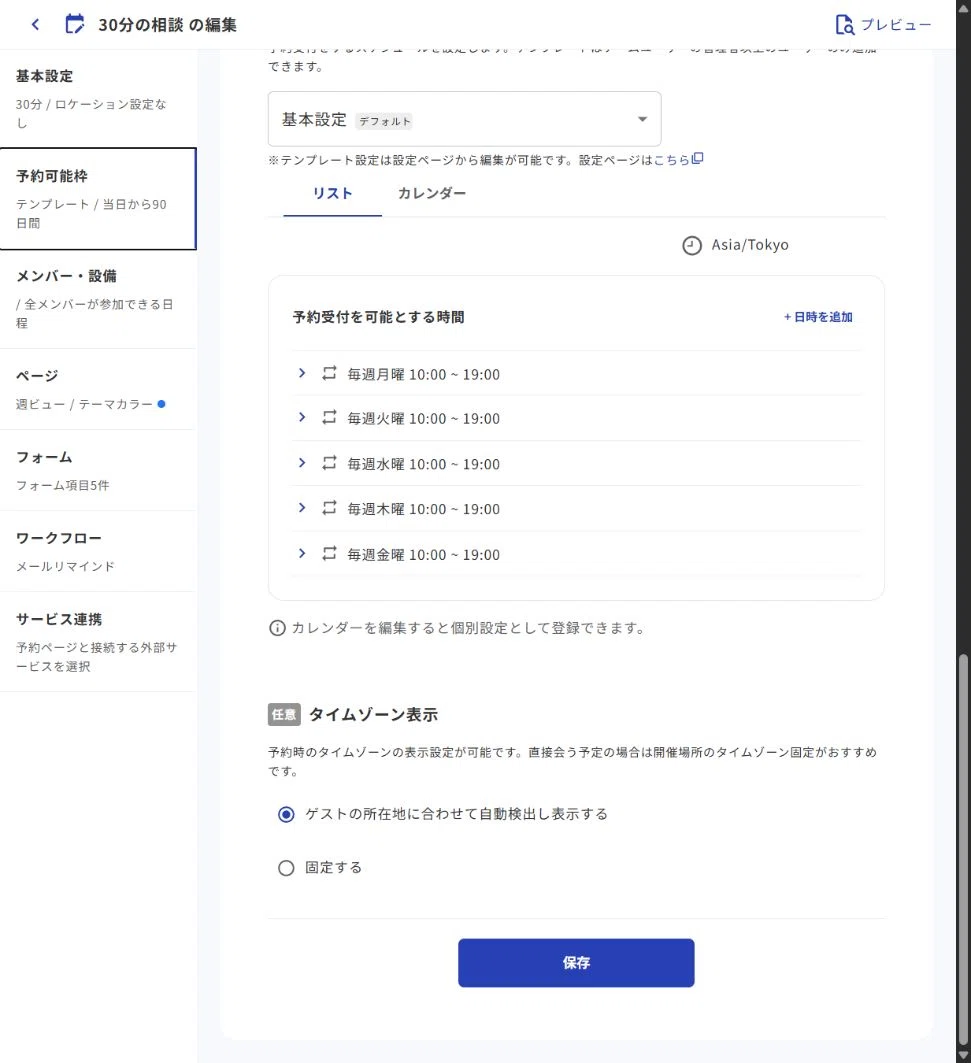Screen dimensions: 971x1063
Task: Click repeat icon on 毎週金曜 row
Action: coord(330,554)
